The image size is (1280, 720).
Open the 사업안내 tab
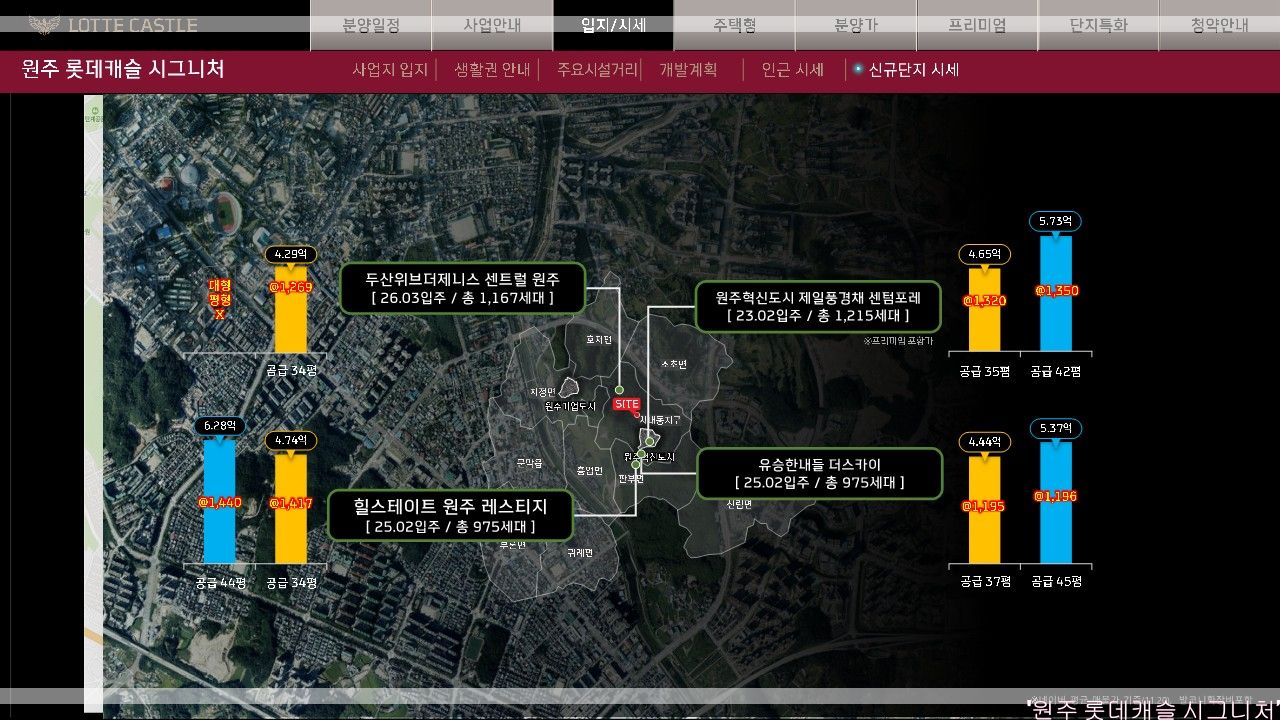pos(492,25)
